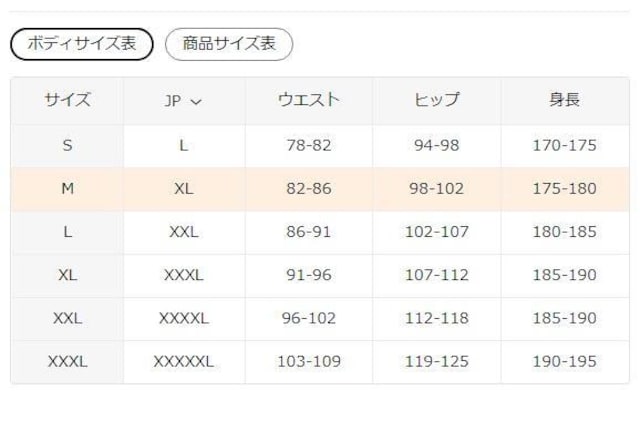Click the 身長 column header

[564, 100]
